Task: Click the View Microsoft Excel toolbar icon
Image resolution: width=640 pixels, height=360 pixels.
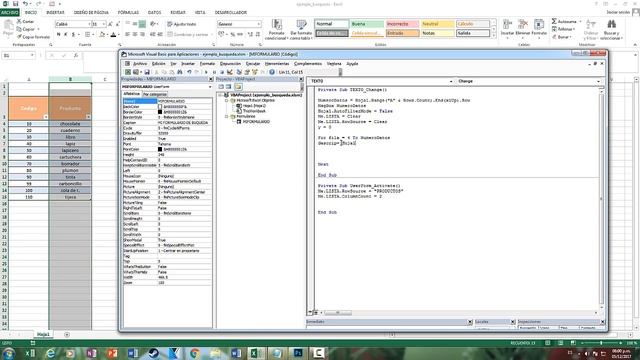Action: click(x=128, y=72)
